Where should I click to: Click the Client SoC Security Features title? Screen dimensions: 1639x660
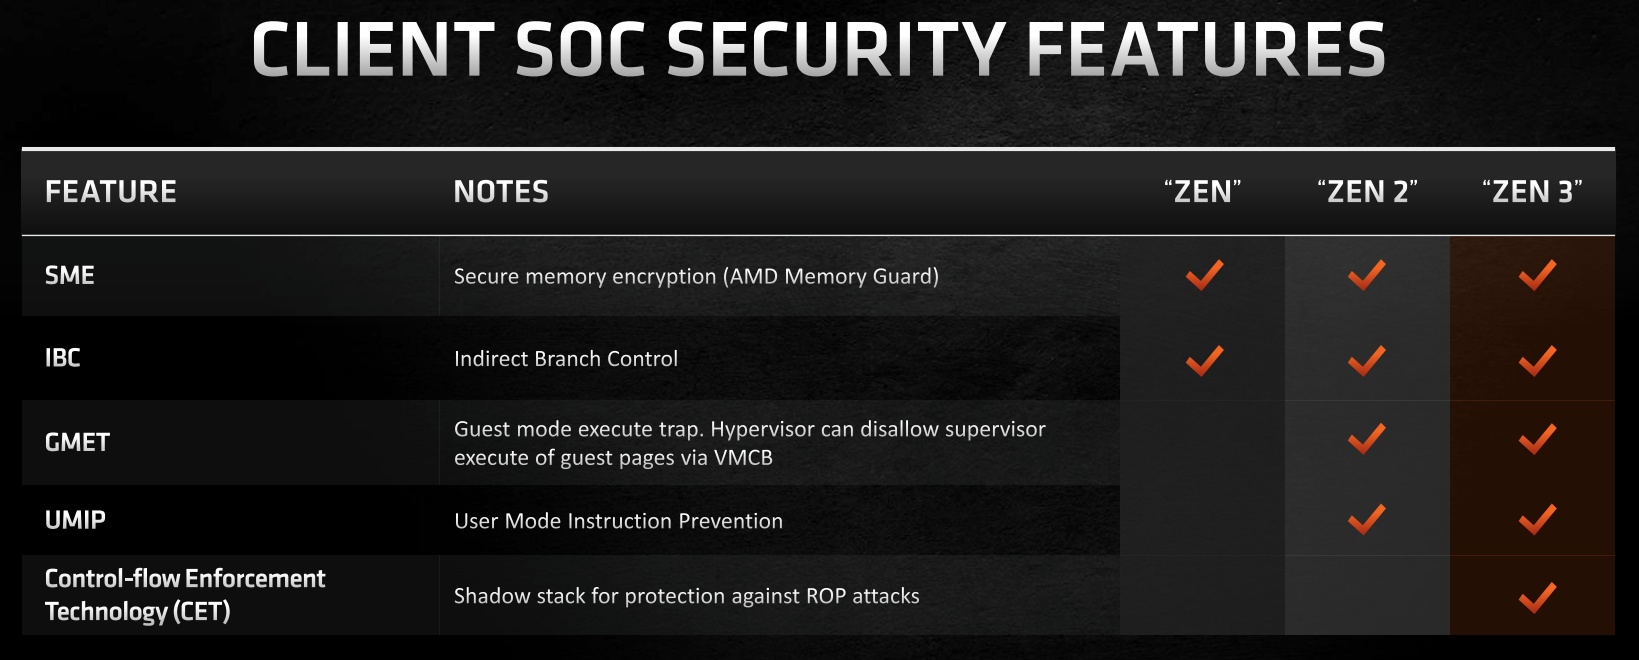point(818,50)
